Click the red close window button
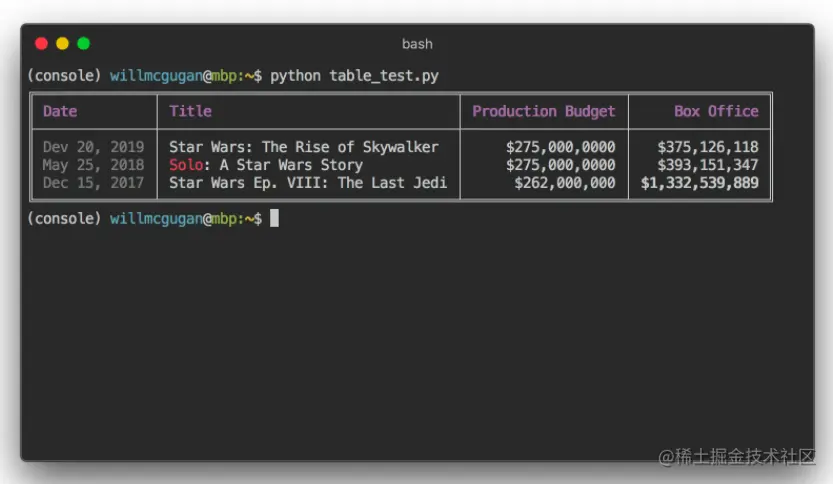 (41, 44)
